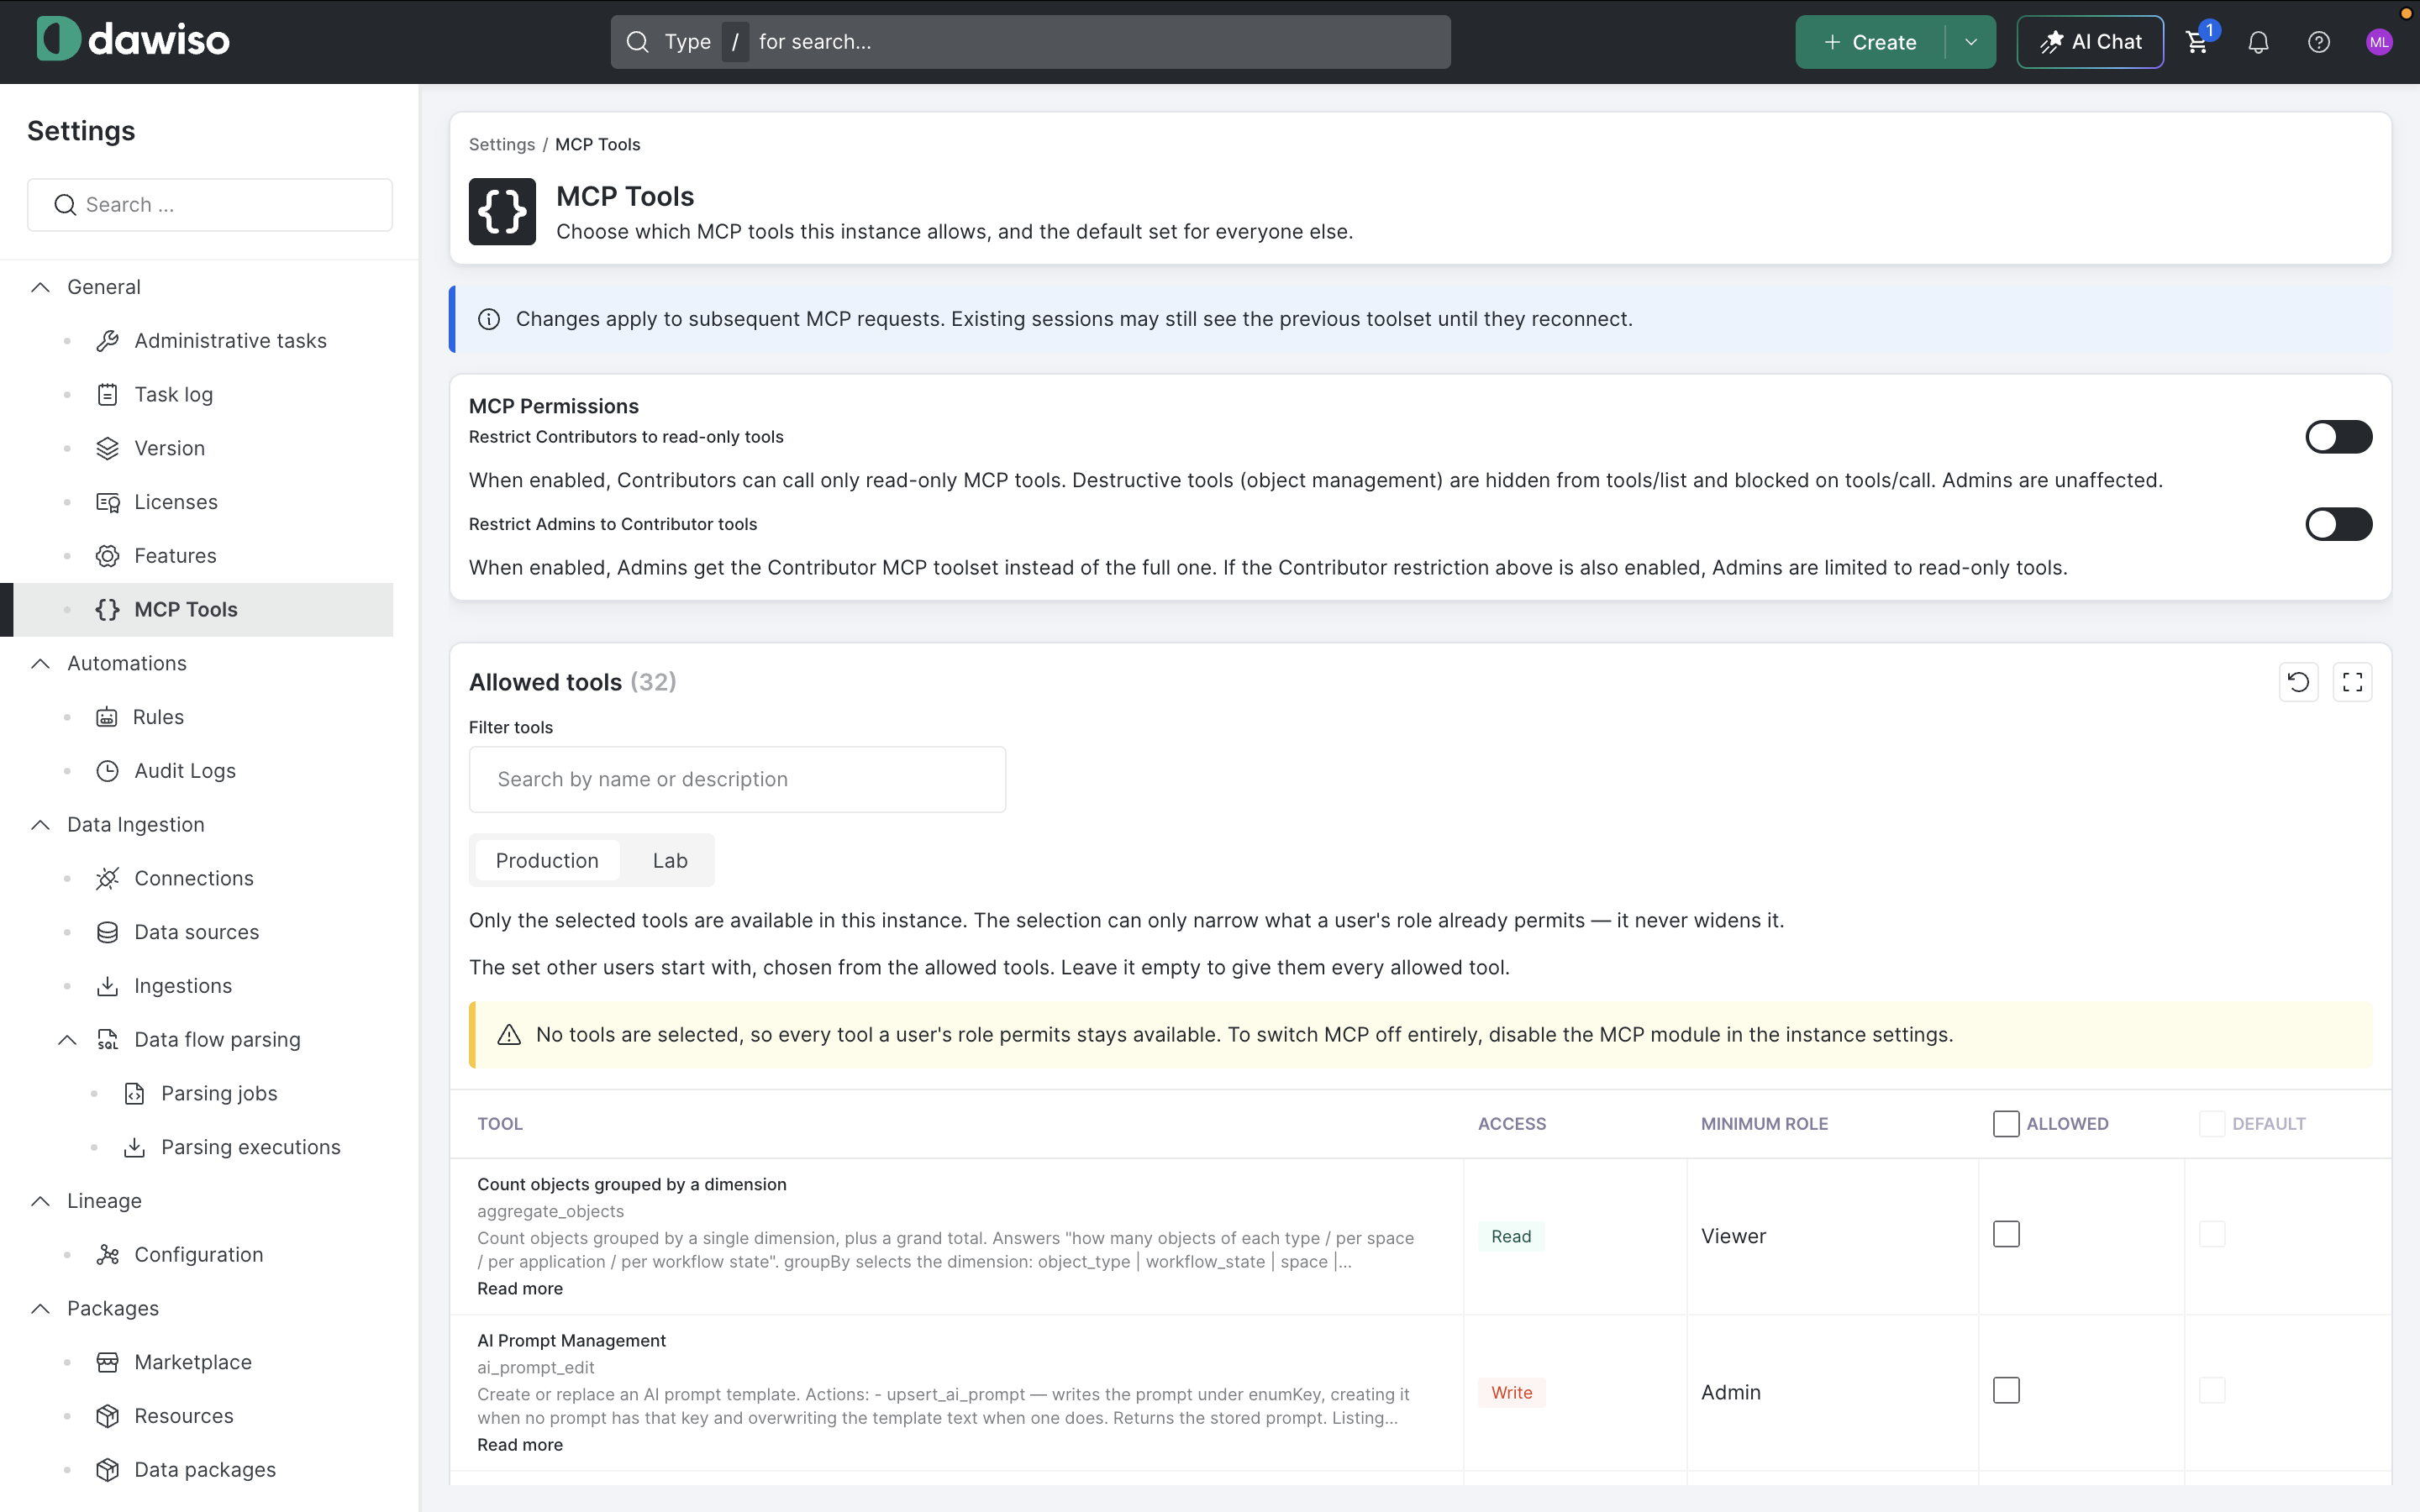Focus the global search bar
The height and width of the screenshot is (1512, 2420).
pyautogui.click(x=1030, y=42)
